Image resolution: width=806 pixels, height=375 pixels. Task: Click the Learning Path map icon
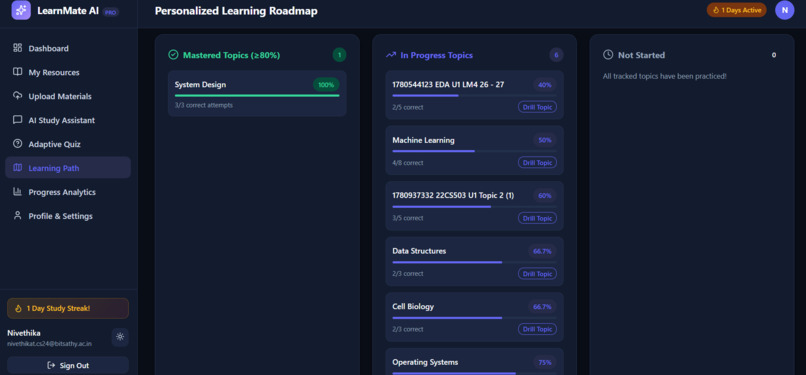click(17, 167)
